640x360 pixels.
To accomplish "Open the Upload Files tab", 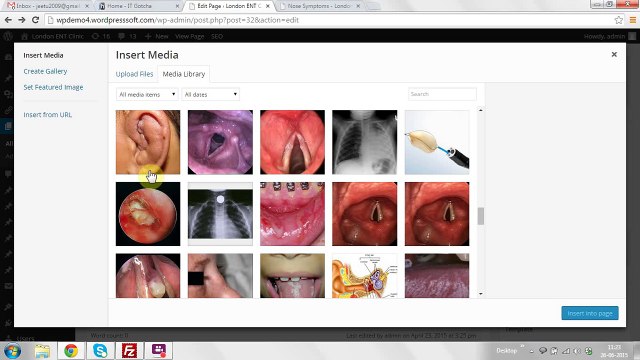I will tap(134, 74).
